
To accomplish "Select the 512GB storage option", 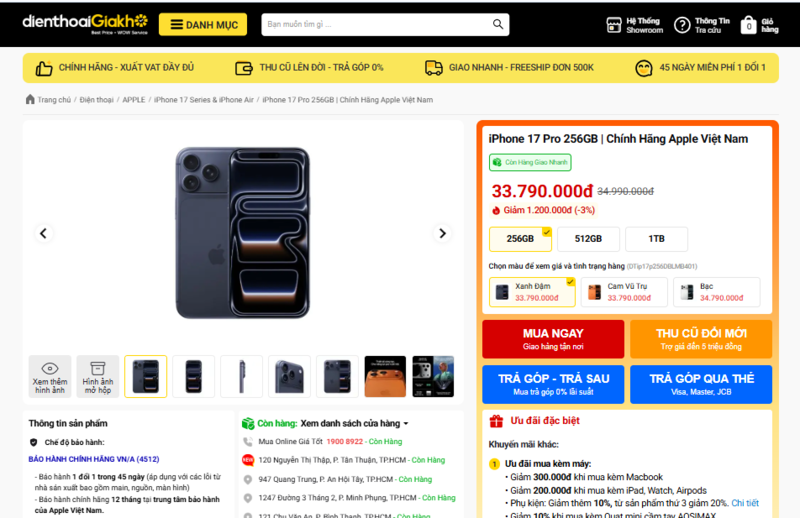I will 587,239.
